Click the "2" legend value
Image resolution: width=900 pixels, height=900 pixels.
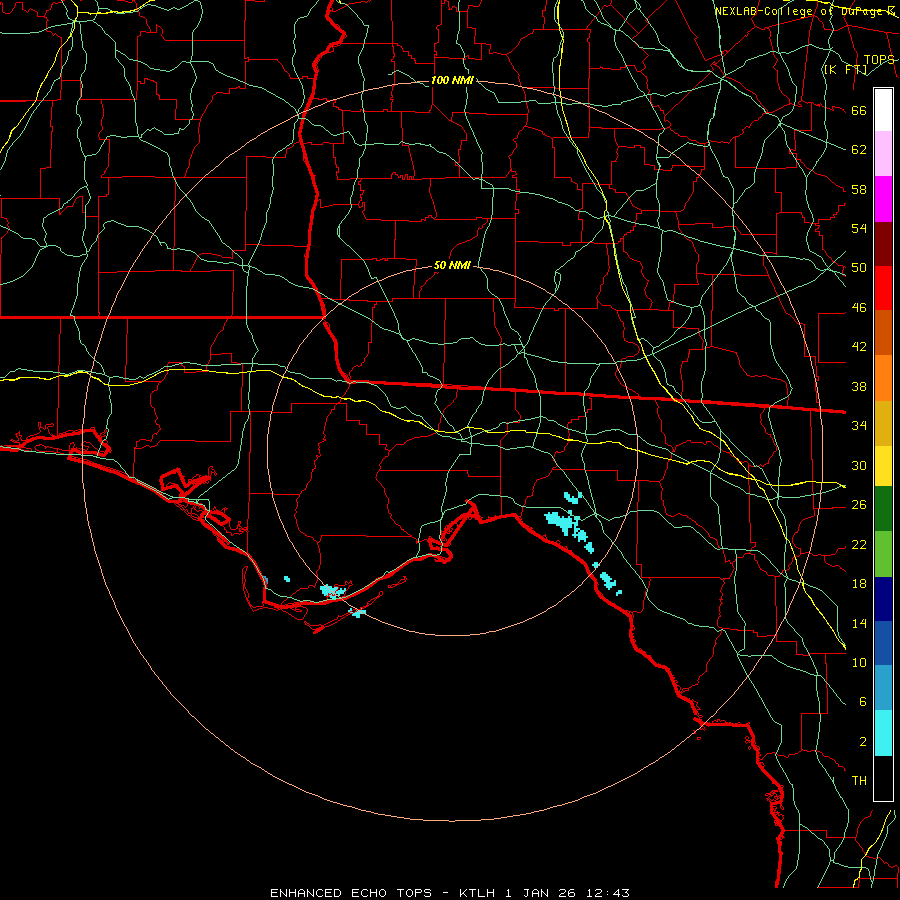[x=863, y=742]
